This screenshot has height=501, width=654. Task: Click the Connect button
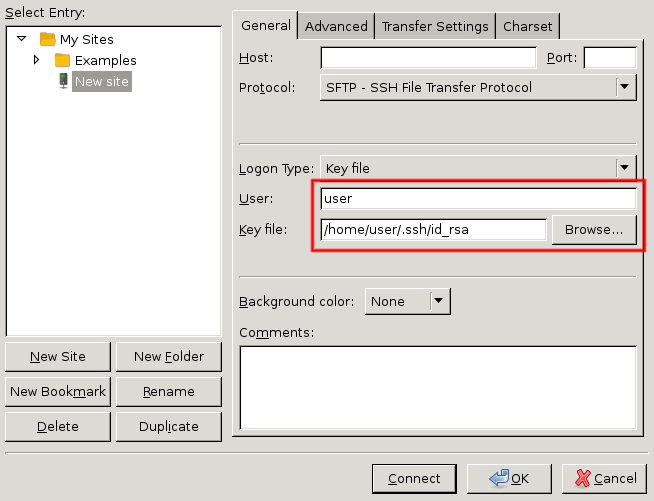[414, 478]
